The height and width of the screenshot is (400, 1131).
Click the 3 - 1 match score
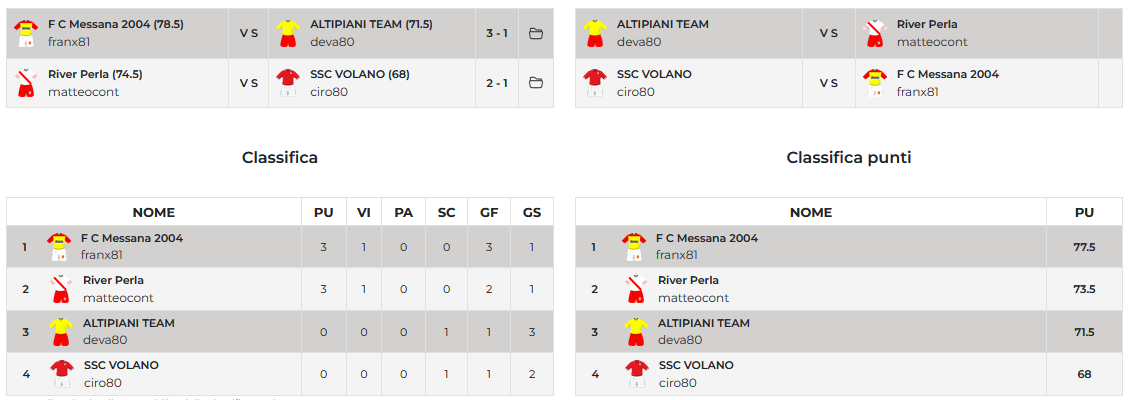[x=497, y=33]
